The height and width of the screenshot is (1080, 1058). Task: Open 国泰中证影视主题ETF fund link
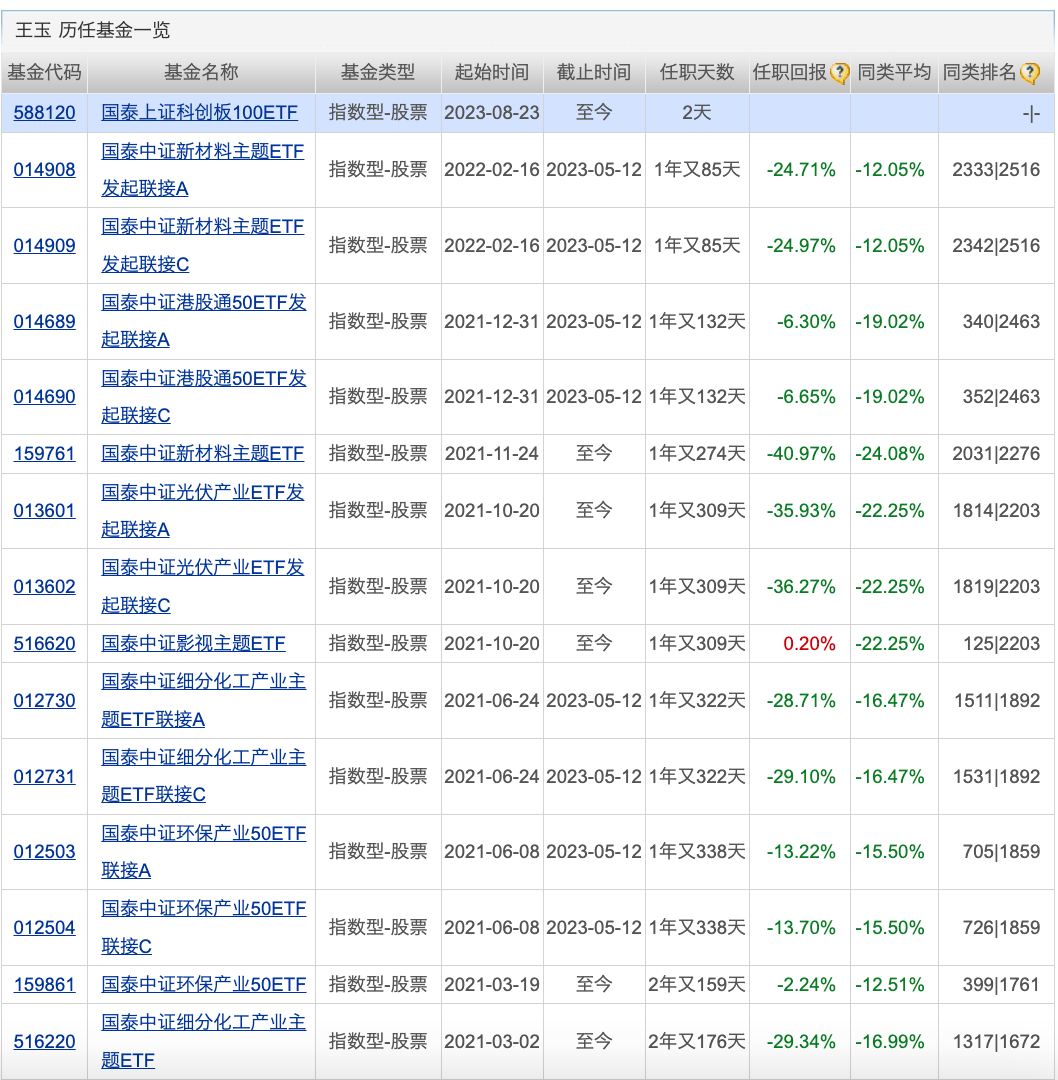click(x=194, y=644)
